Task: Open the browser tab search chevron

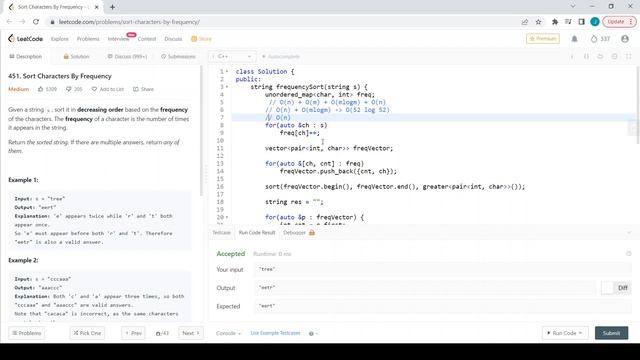Action: pyautogui.click(x=573, y=7)
